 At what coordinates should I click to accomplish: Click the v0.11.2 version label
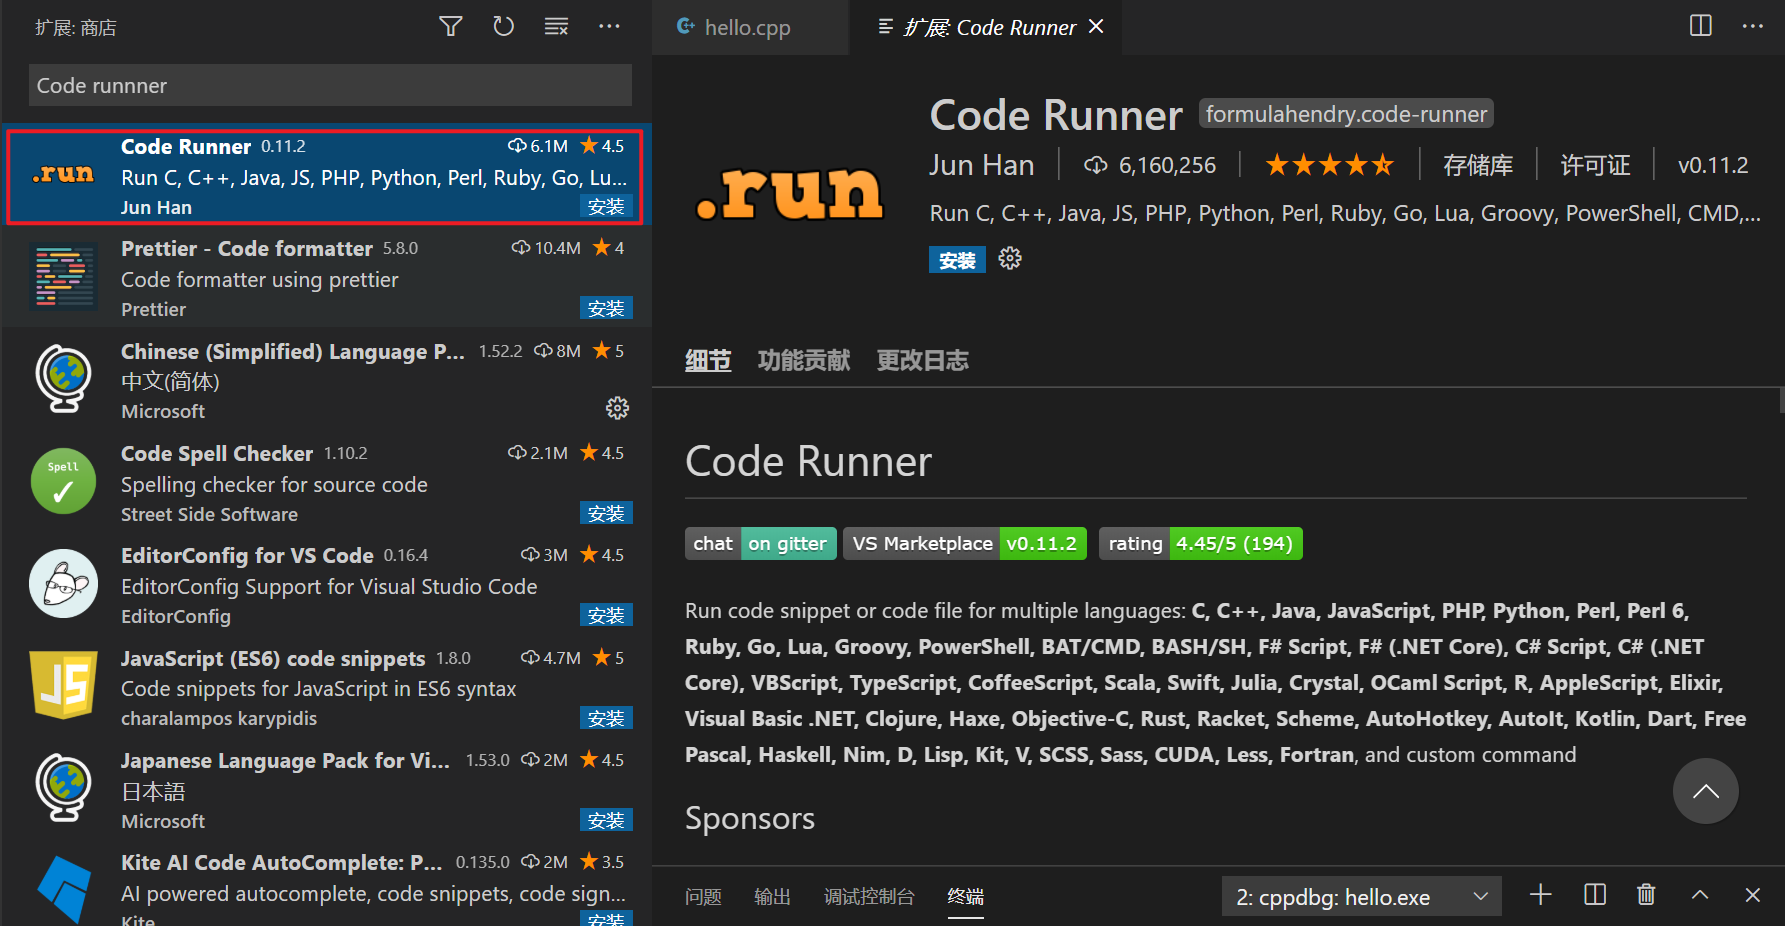1713,165
